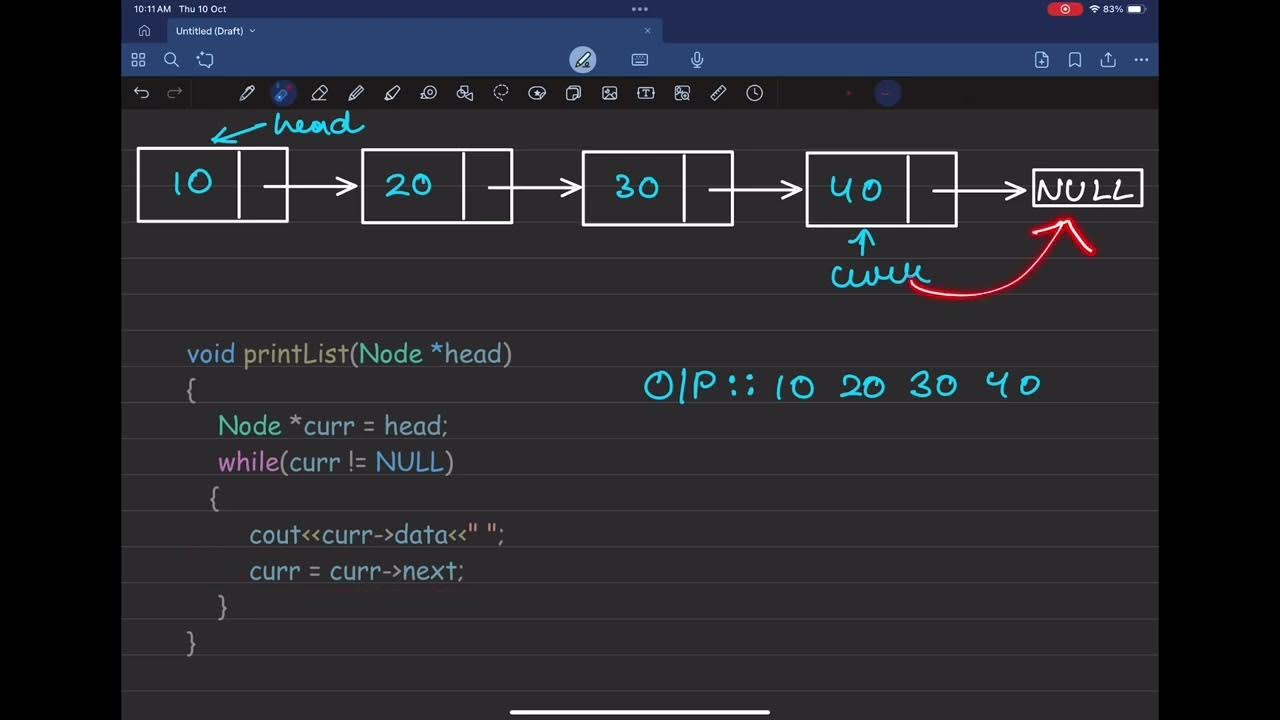Tap the handwritten 'head' label
The width and height of the screenshot is (1280, 720).
318,124
